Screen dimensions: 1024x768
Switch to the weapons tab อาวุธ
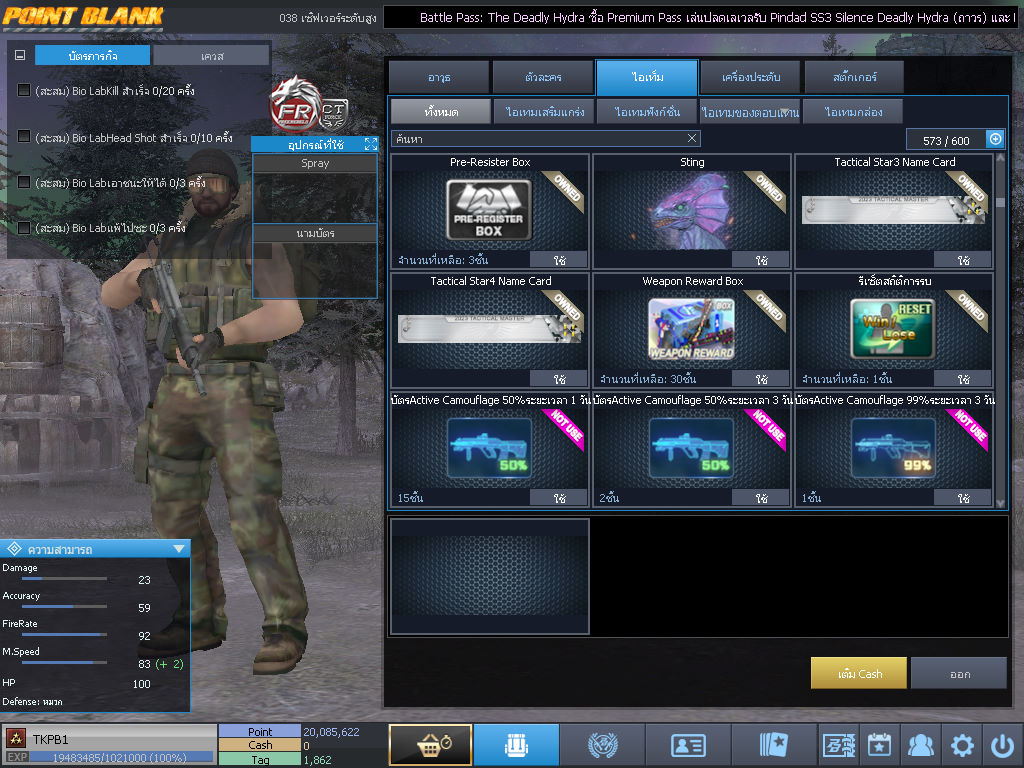click(439, 77)
